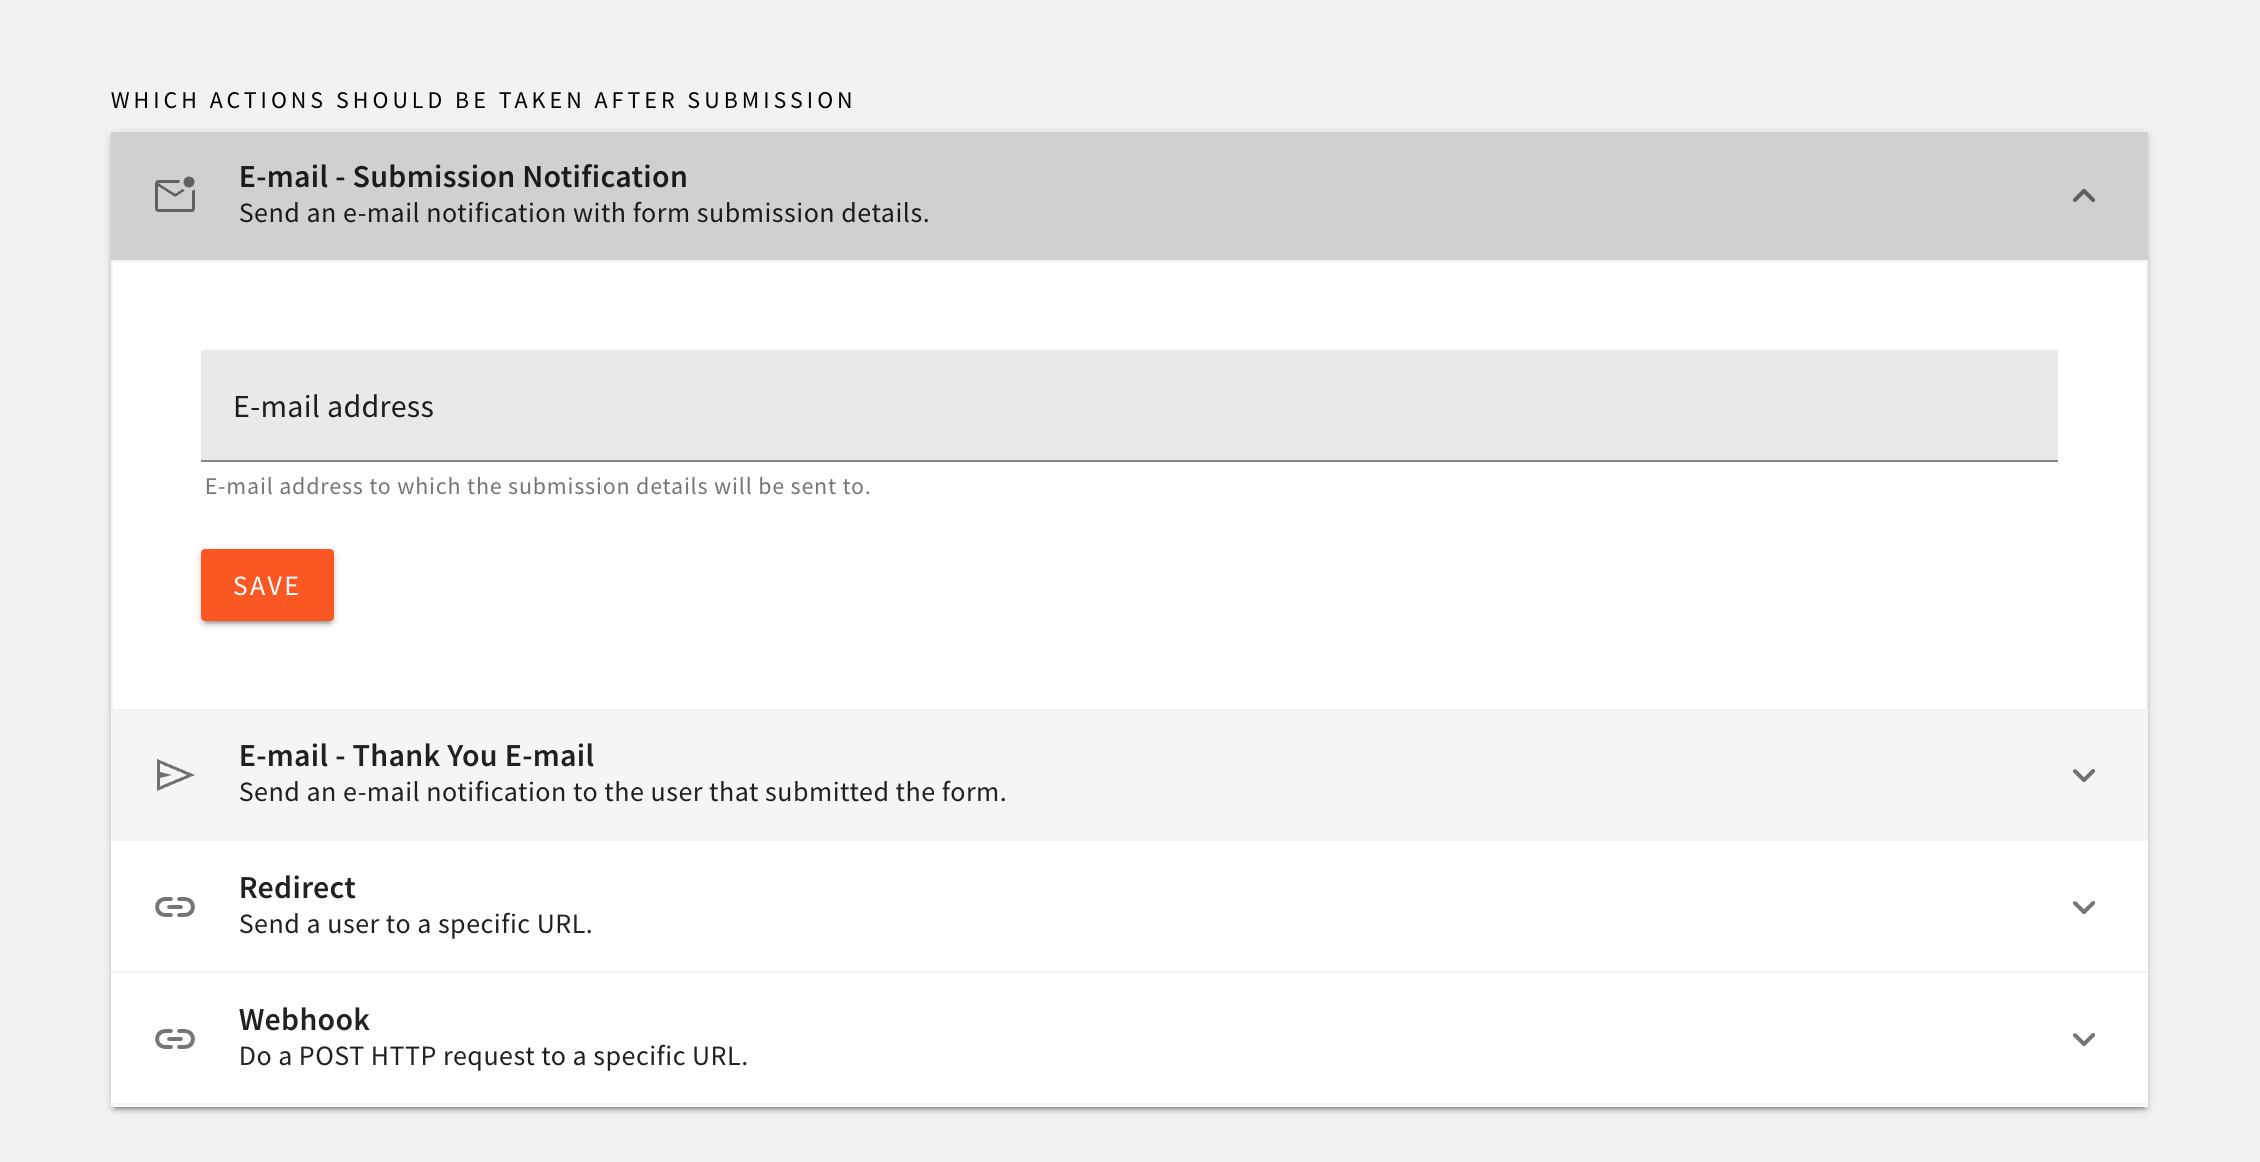Expand the Thank You E-mail section chevron
This screenshot has width=2260, height=1162.
coord(2084,775)
